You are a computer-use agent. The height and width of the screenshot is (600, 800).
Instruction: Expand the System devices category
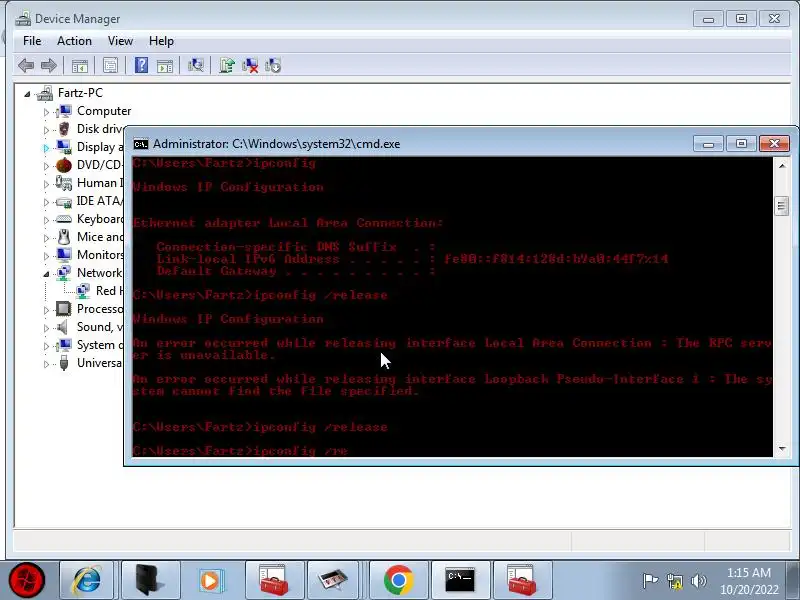[46, 345]
